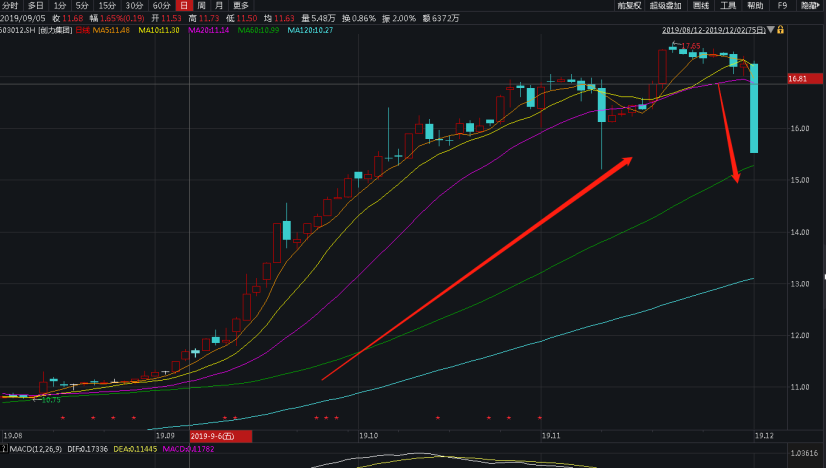The height and width of the screenshot is (468, 826).
Task: Click the red 2019-9-6 date marker
Action: point(211,436)
